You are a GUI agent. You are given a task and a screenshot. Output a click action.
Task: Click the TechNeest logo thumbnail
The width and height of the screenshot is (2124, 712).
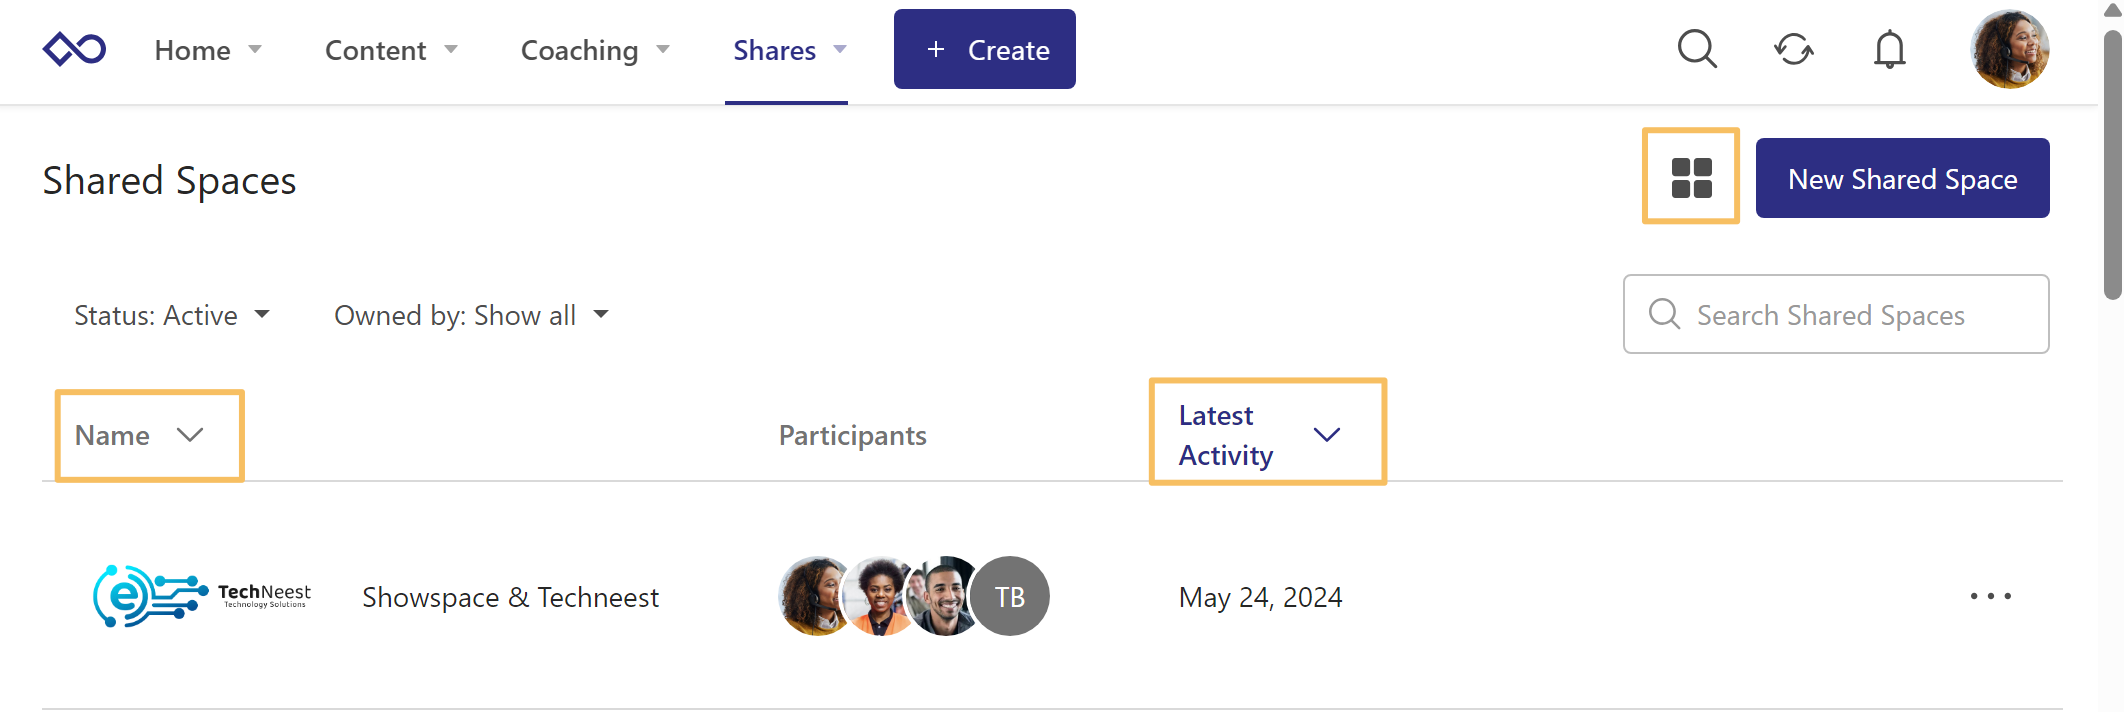(202, 596)
